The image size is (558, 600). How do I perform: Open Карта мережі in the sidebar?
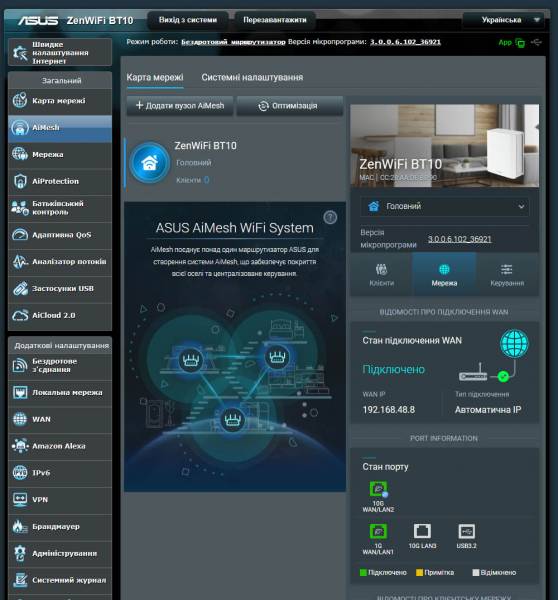(60, 101)
